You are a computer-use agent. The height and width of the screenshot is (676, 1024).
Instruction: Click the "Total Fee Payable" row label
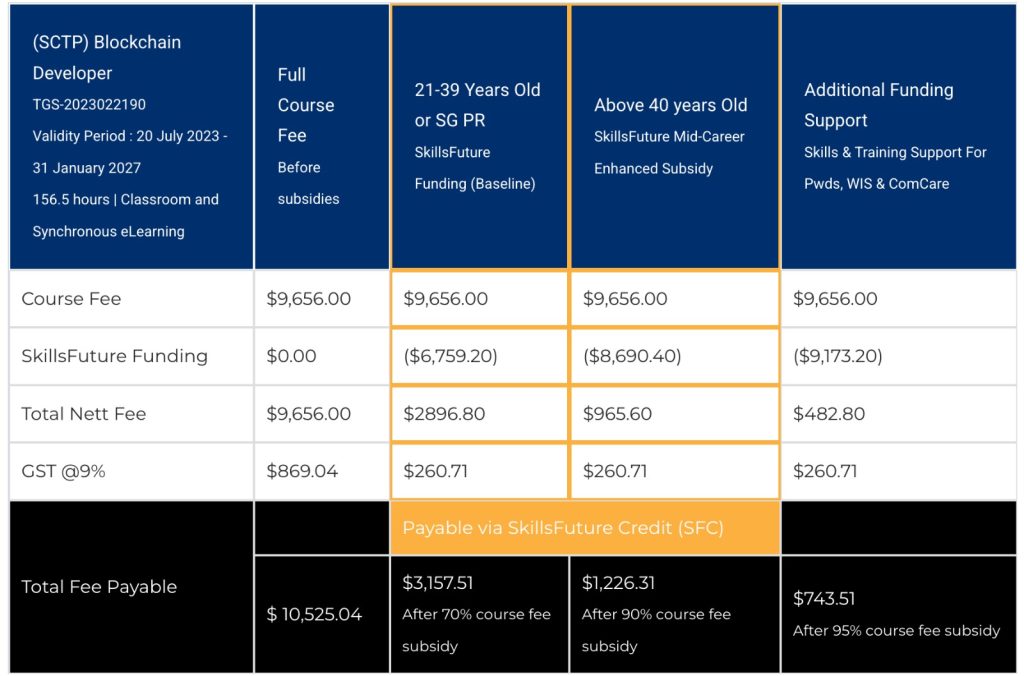click(99, 587)
